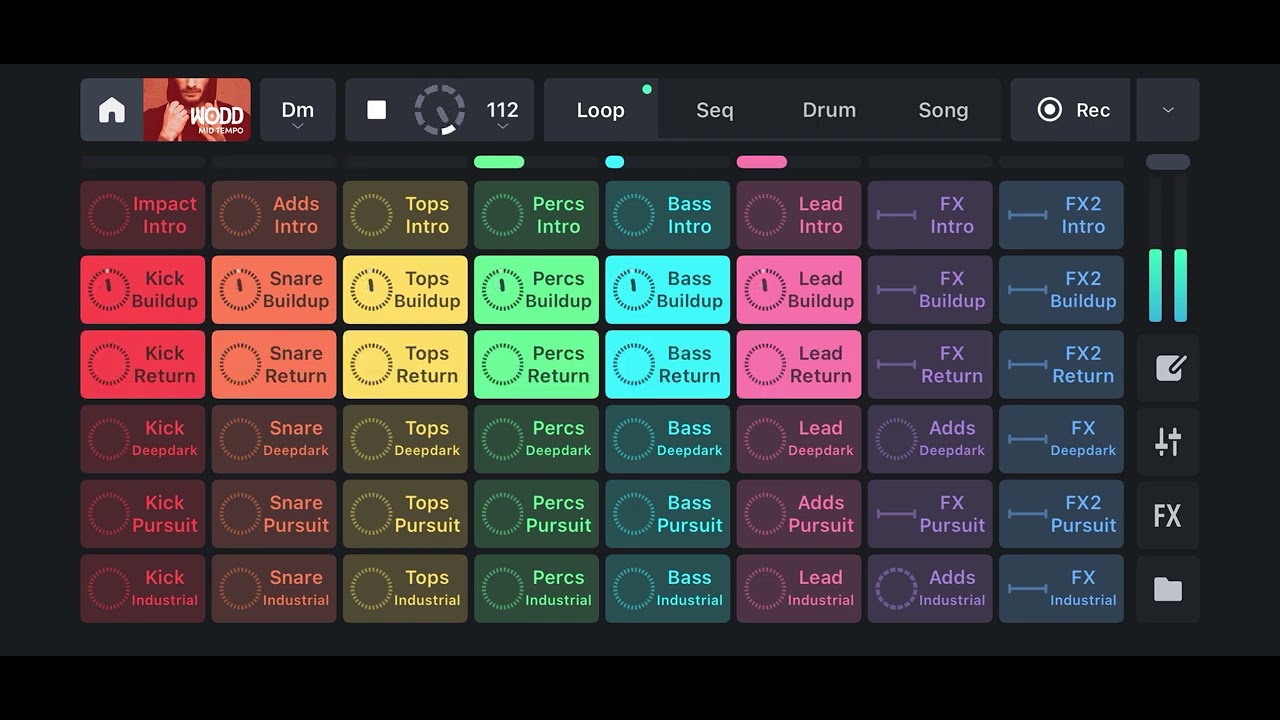Stop the Tops Return pad
Viewport: 1280px width, 720px height.
(x=405, y=365)
